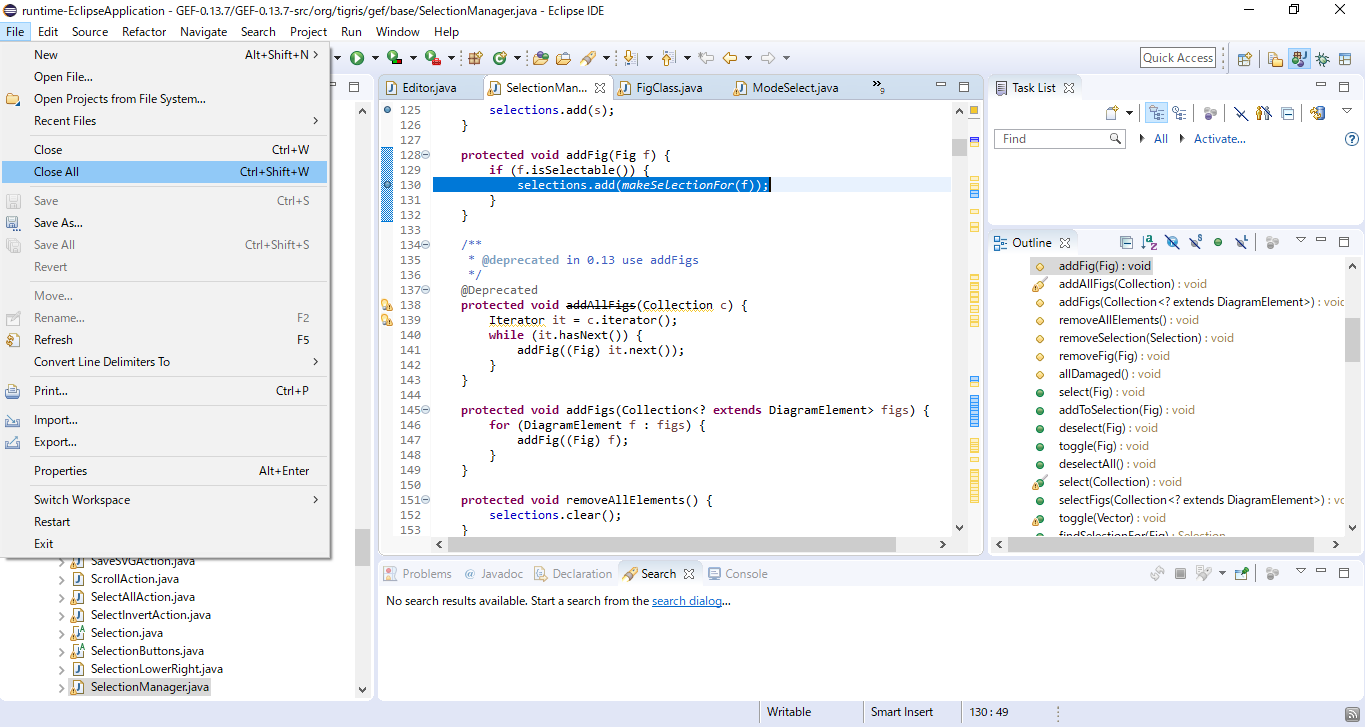Switch to the Console tab
Screen dimensions: 1365x727
point(737,574)
